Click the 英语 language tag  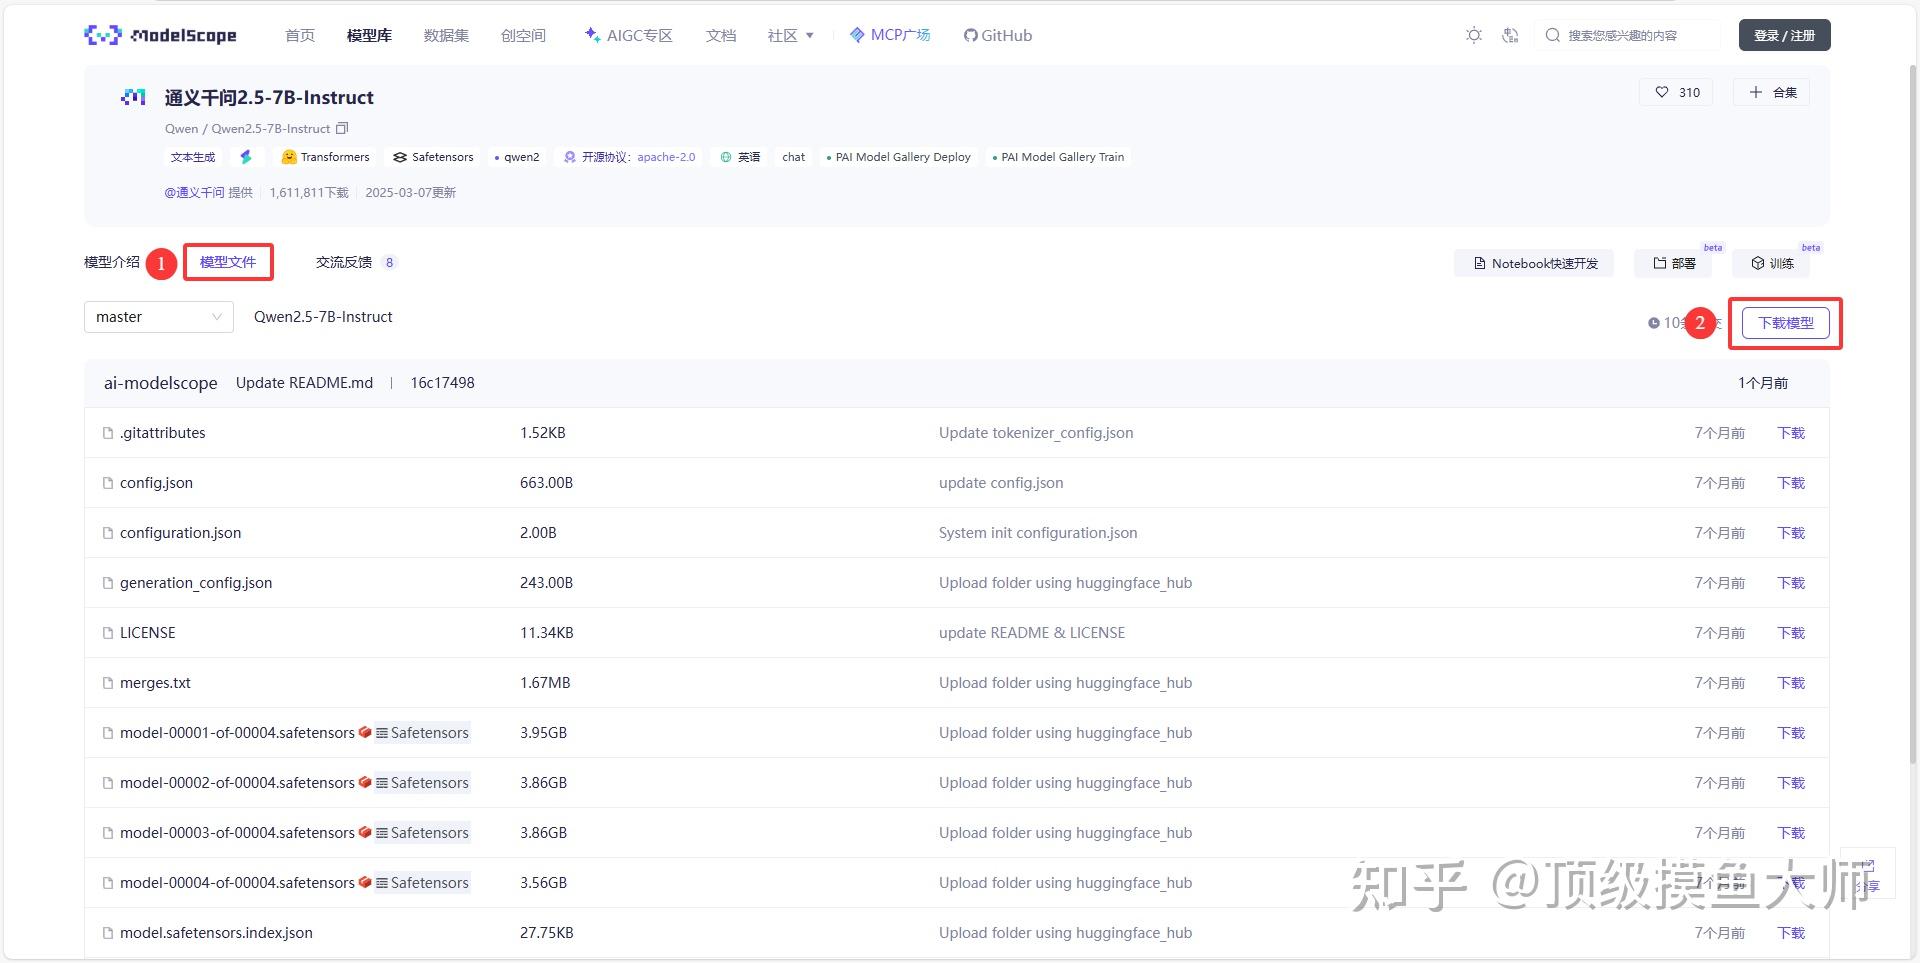pyautogui.click(x=740, y=157)
